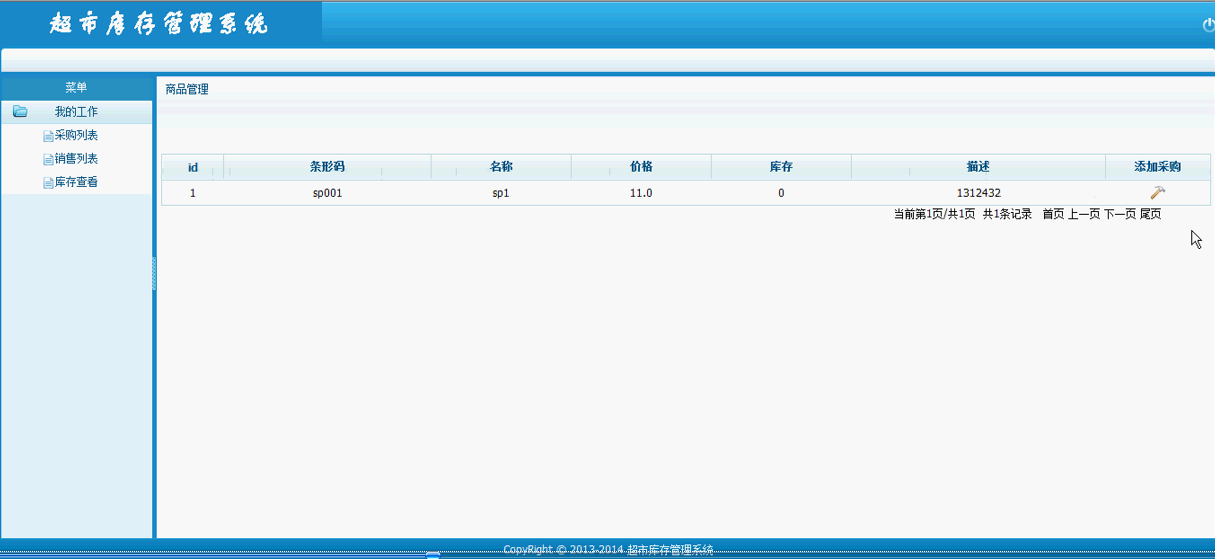The image size is (1215, 559).
Task: Click the 描述 column header
Action: click(x=978, y=167)
